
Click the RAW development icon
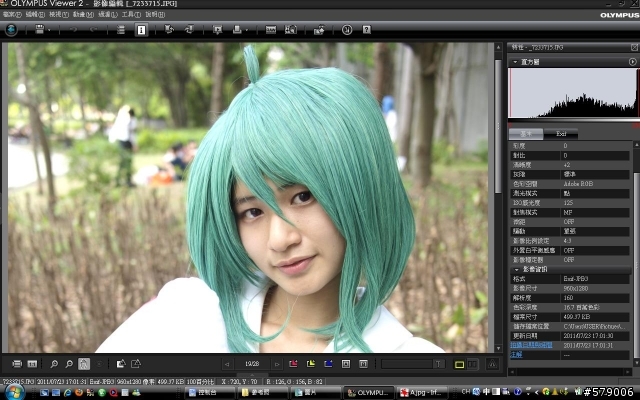coord(271,30)
